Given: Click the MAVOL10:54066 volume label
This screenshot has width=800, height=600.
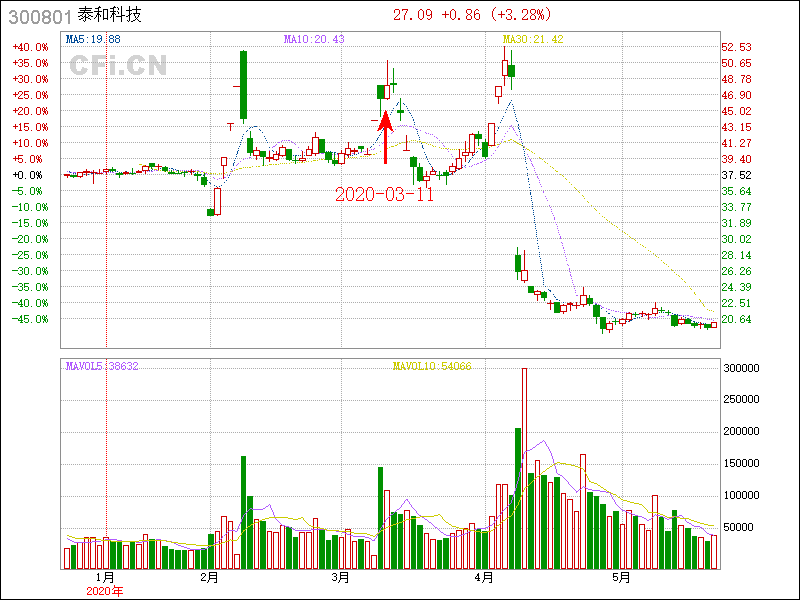Looking at the screenshot, I should (432, 366).
